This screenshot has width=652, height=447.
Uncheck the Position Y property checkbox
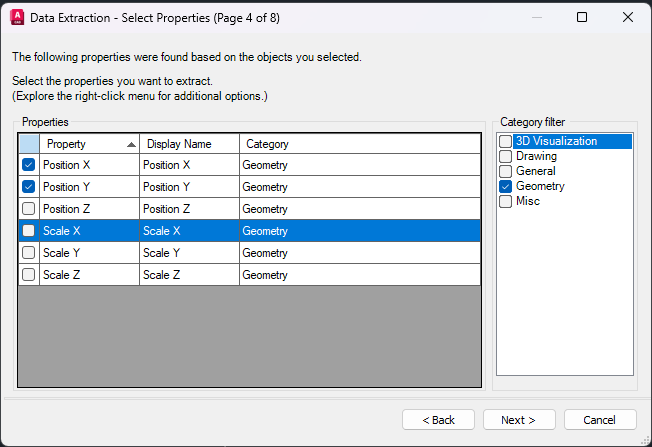tap(28, 187)
